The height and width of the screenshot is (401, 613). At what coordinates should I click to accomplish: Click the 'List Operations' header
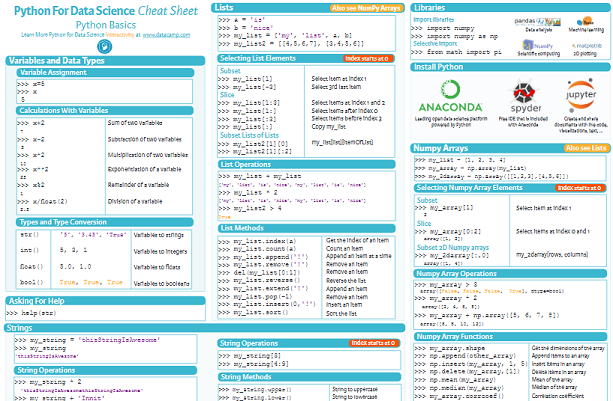click(306, 165)
